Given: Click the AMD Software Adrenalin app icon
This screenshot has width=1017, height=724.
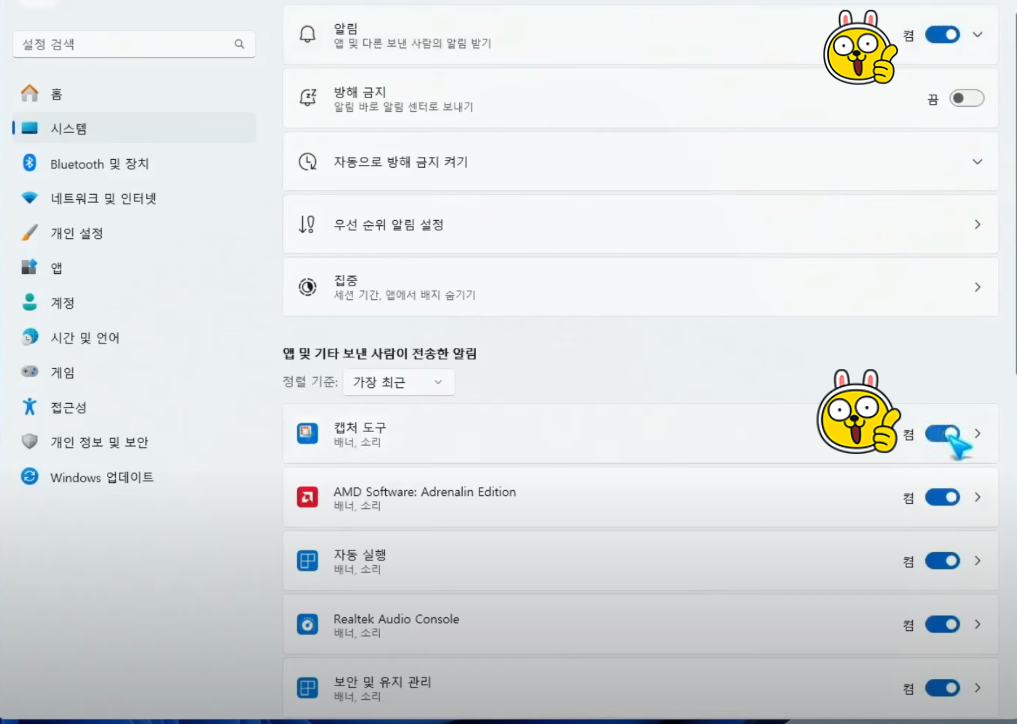Looking at the screenshot, I should tap(307, 498).
